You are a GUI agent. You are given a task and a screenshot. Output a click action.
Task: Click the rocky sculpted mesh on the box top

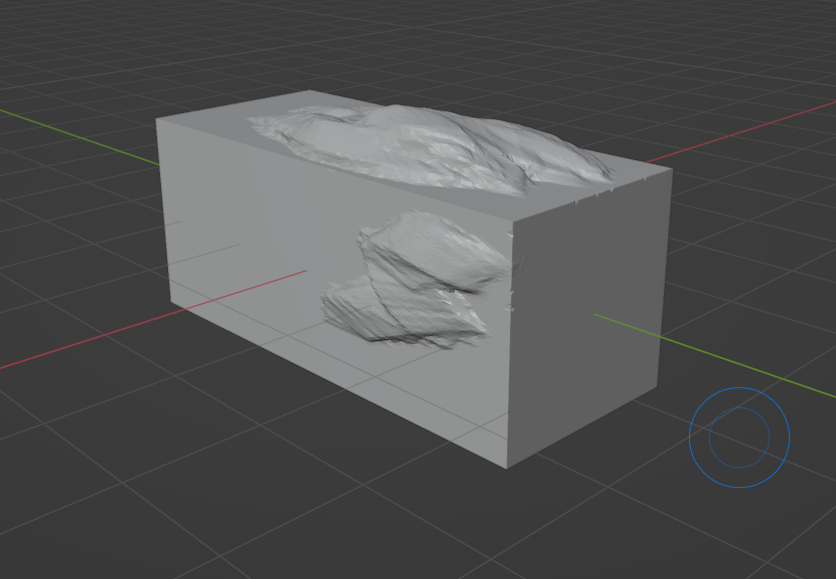pyautogui.click(x=430, y=148)
